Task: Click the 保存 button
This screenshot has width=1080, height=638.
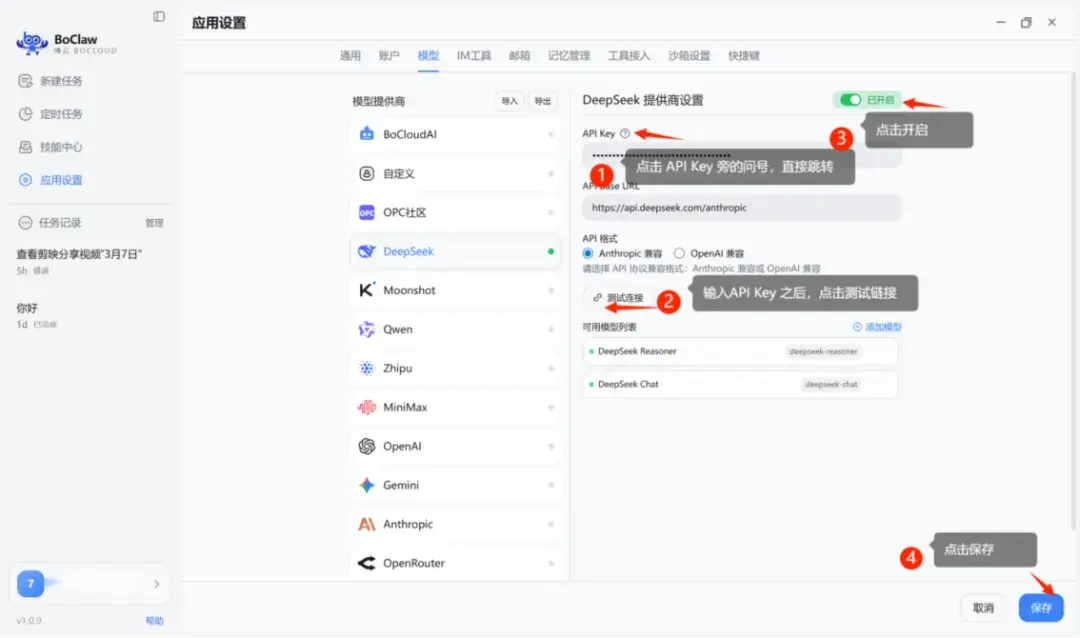Action: (1041, 608)
